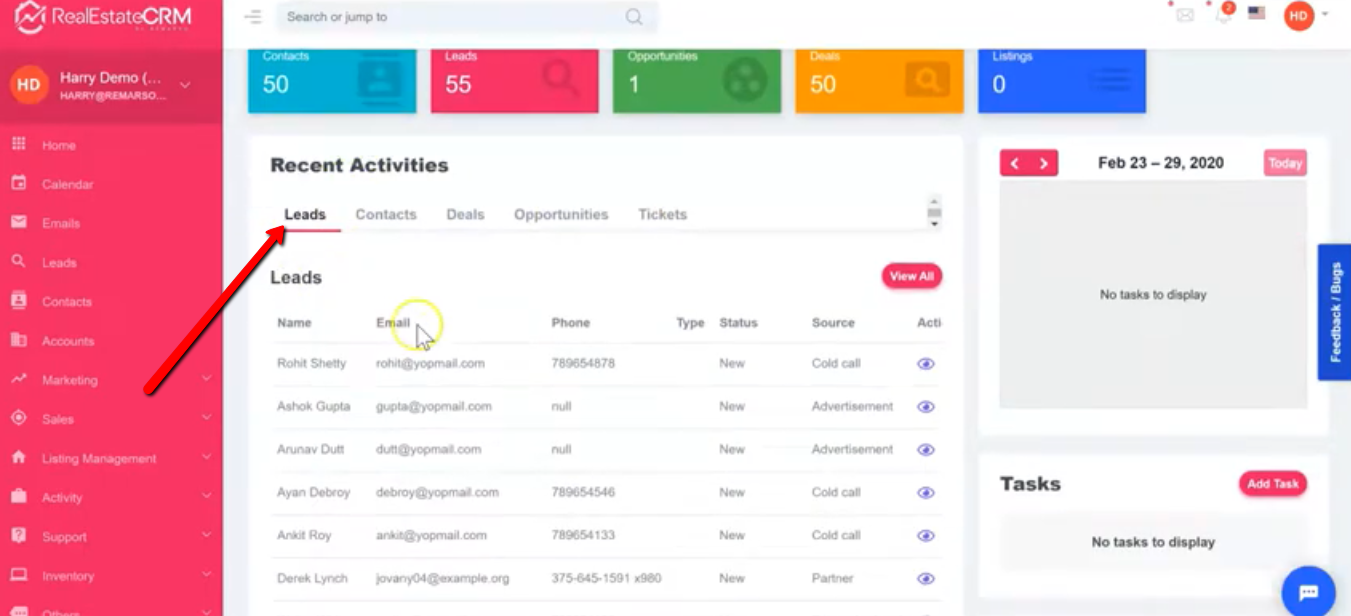Click the Search or jump to field

450,17
